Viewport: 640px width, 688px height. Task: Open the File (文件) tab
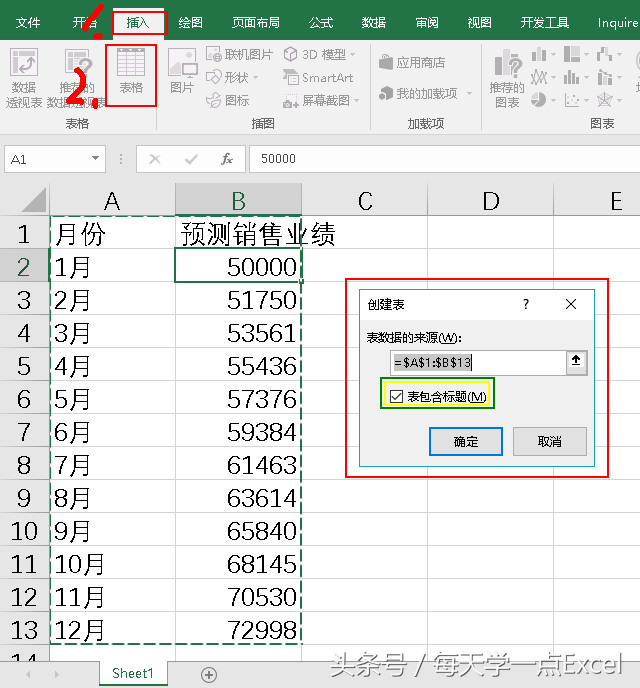28,22
